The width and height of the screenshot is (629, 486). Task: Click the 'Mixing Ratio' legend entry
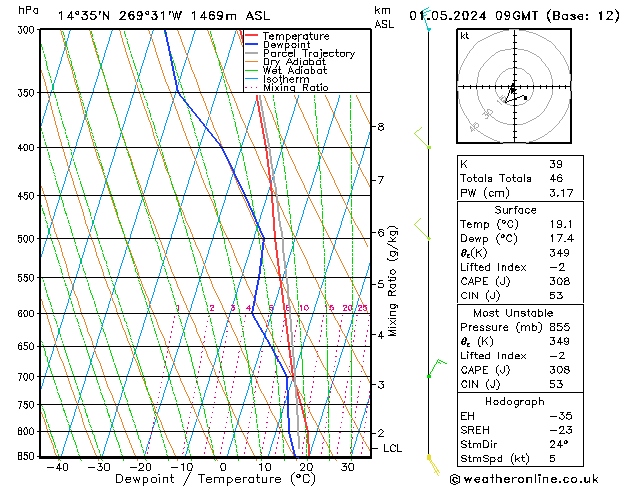pos(296,87)
